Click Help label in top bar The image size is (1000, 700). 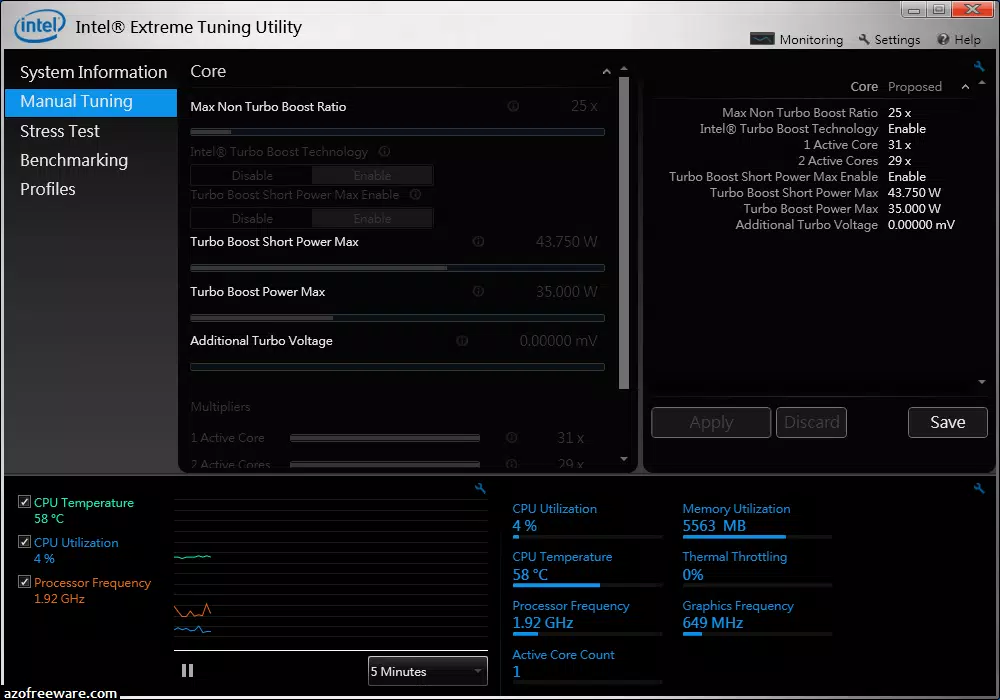[x=967, y=40]
